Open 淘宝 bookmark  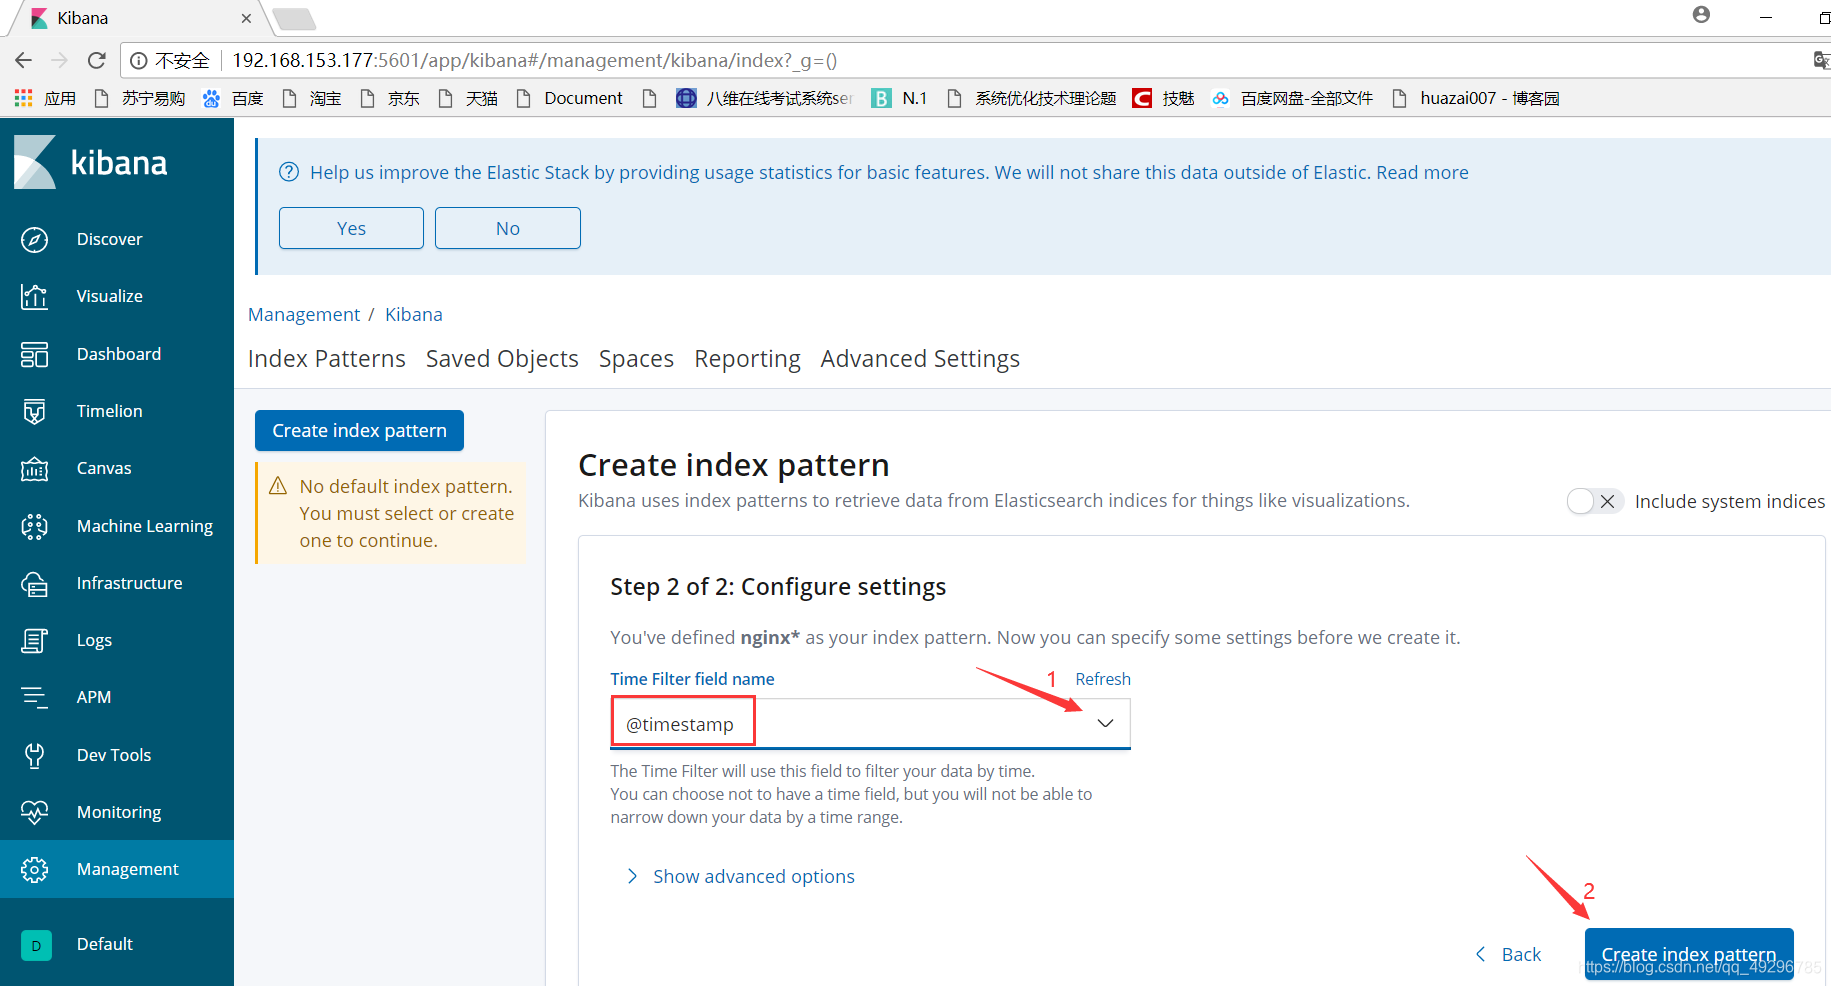(312, 98)
